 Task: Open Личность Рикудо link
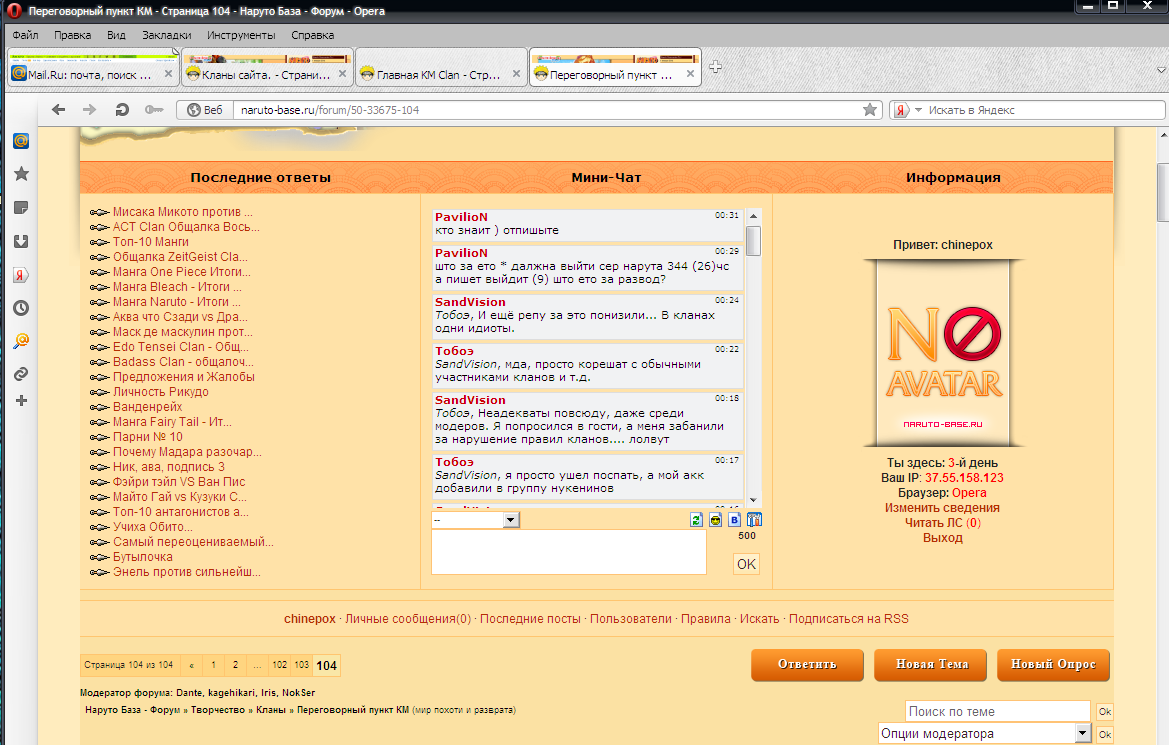point(160,392)
